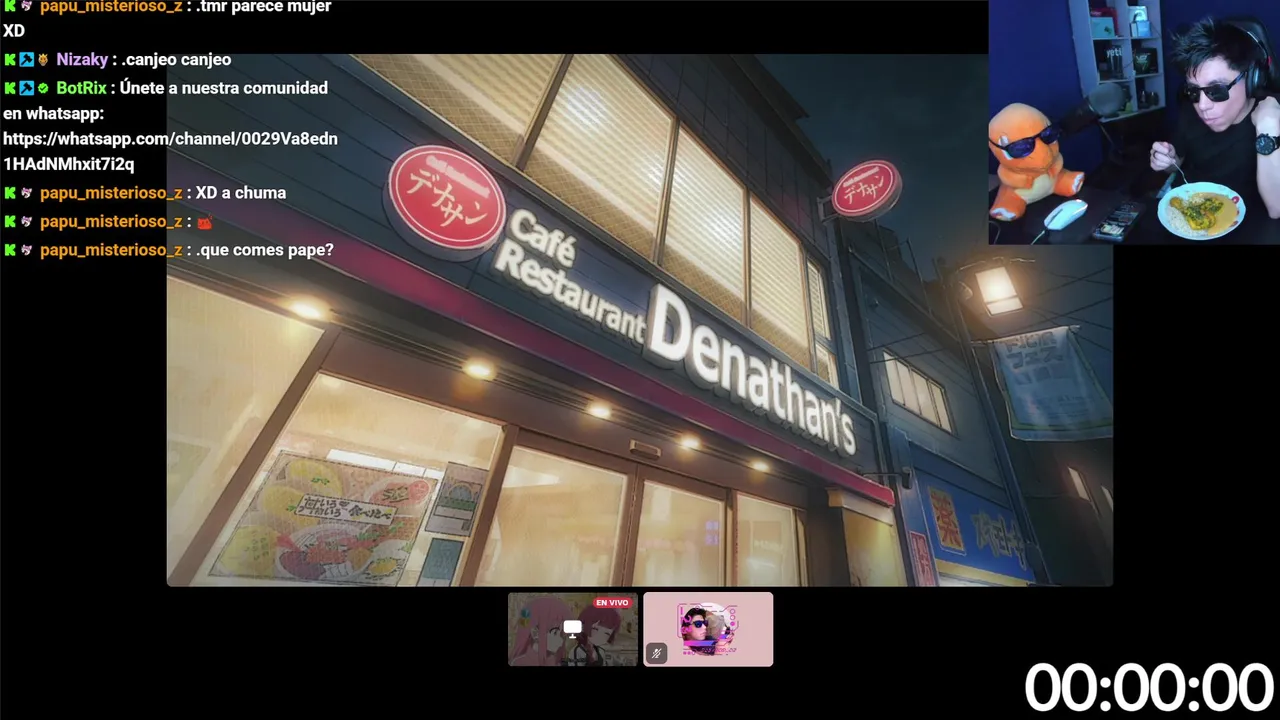This screenshot has width=1280, height=720.
Task: Click the monitor icon on the screen share thumbnail
Action: pyautogui.click(x=573, y=628)
